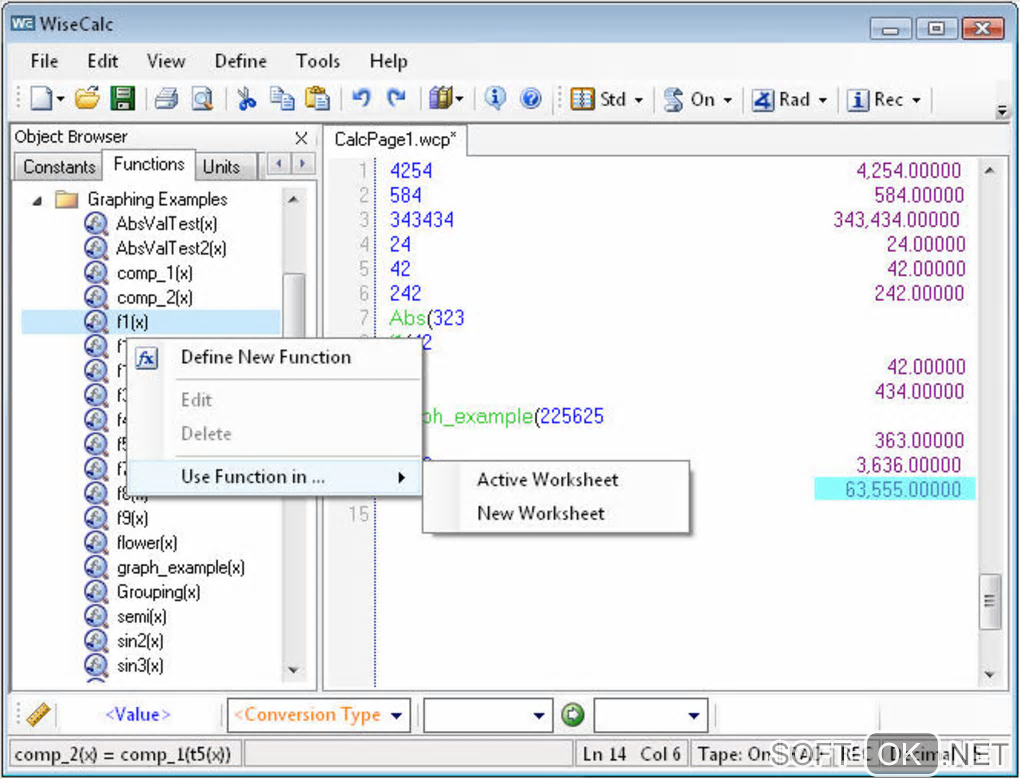Close the Object Browser panel
Viewport: 1020px width, 779px height.
click(301, 138)
